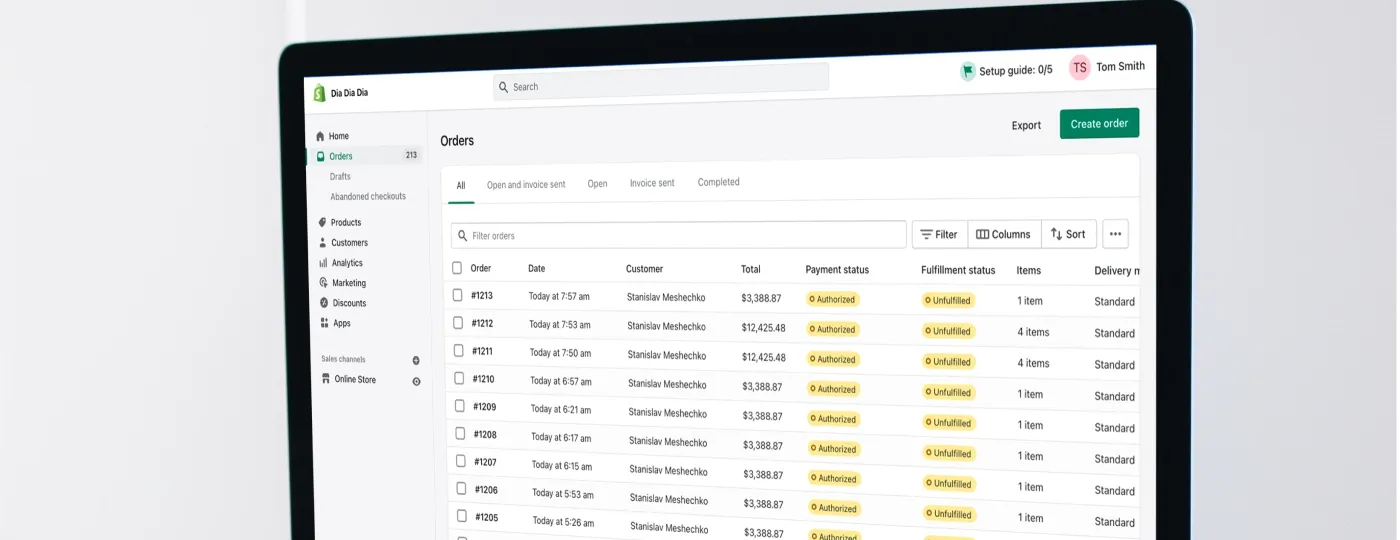Select checkbox for order #1213
This screenshot has width=1400, height=540.
457,295
